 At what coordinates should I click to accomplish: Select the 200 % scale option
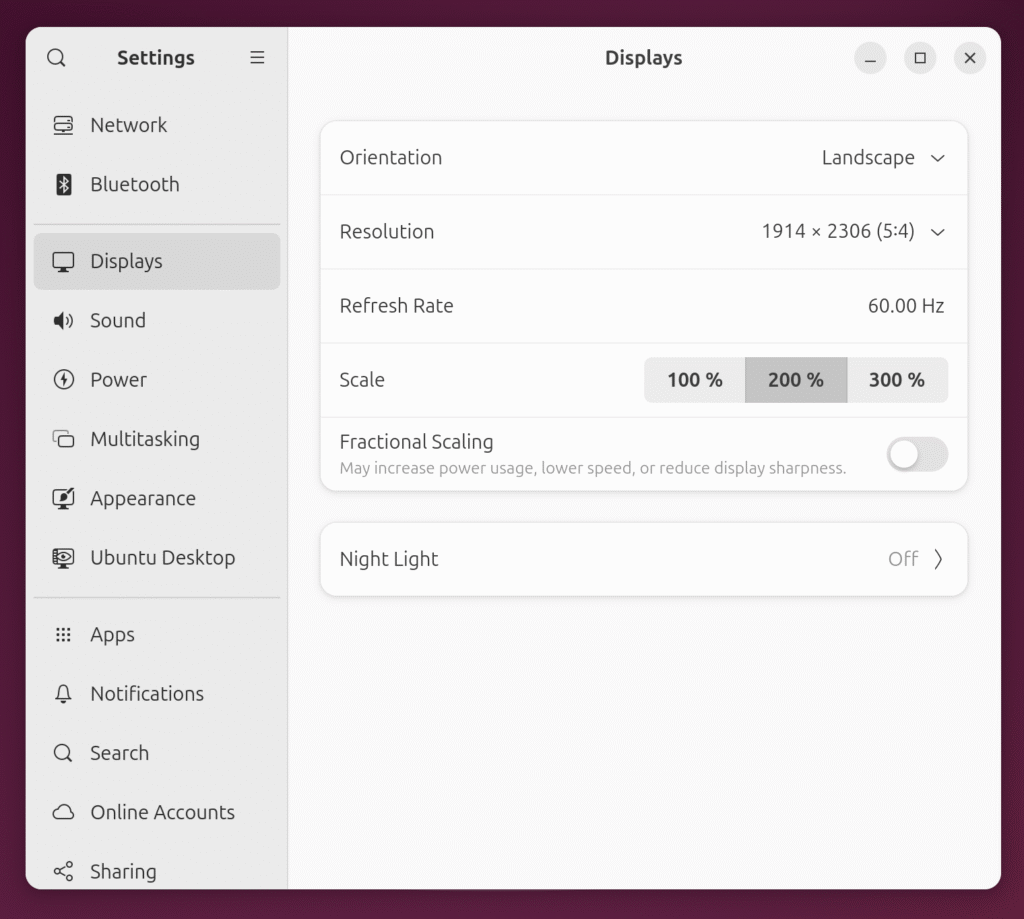click(x=795, y=380)
